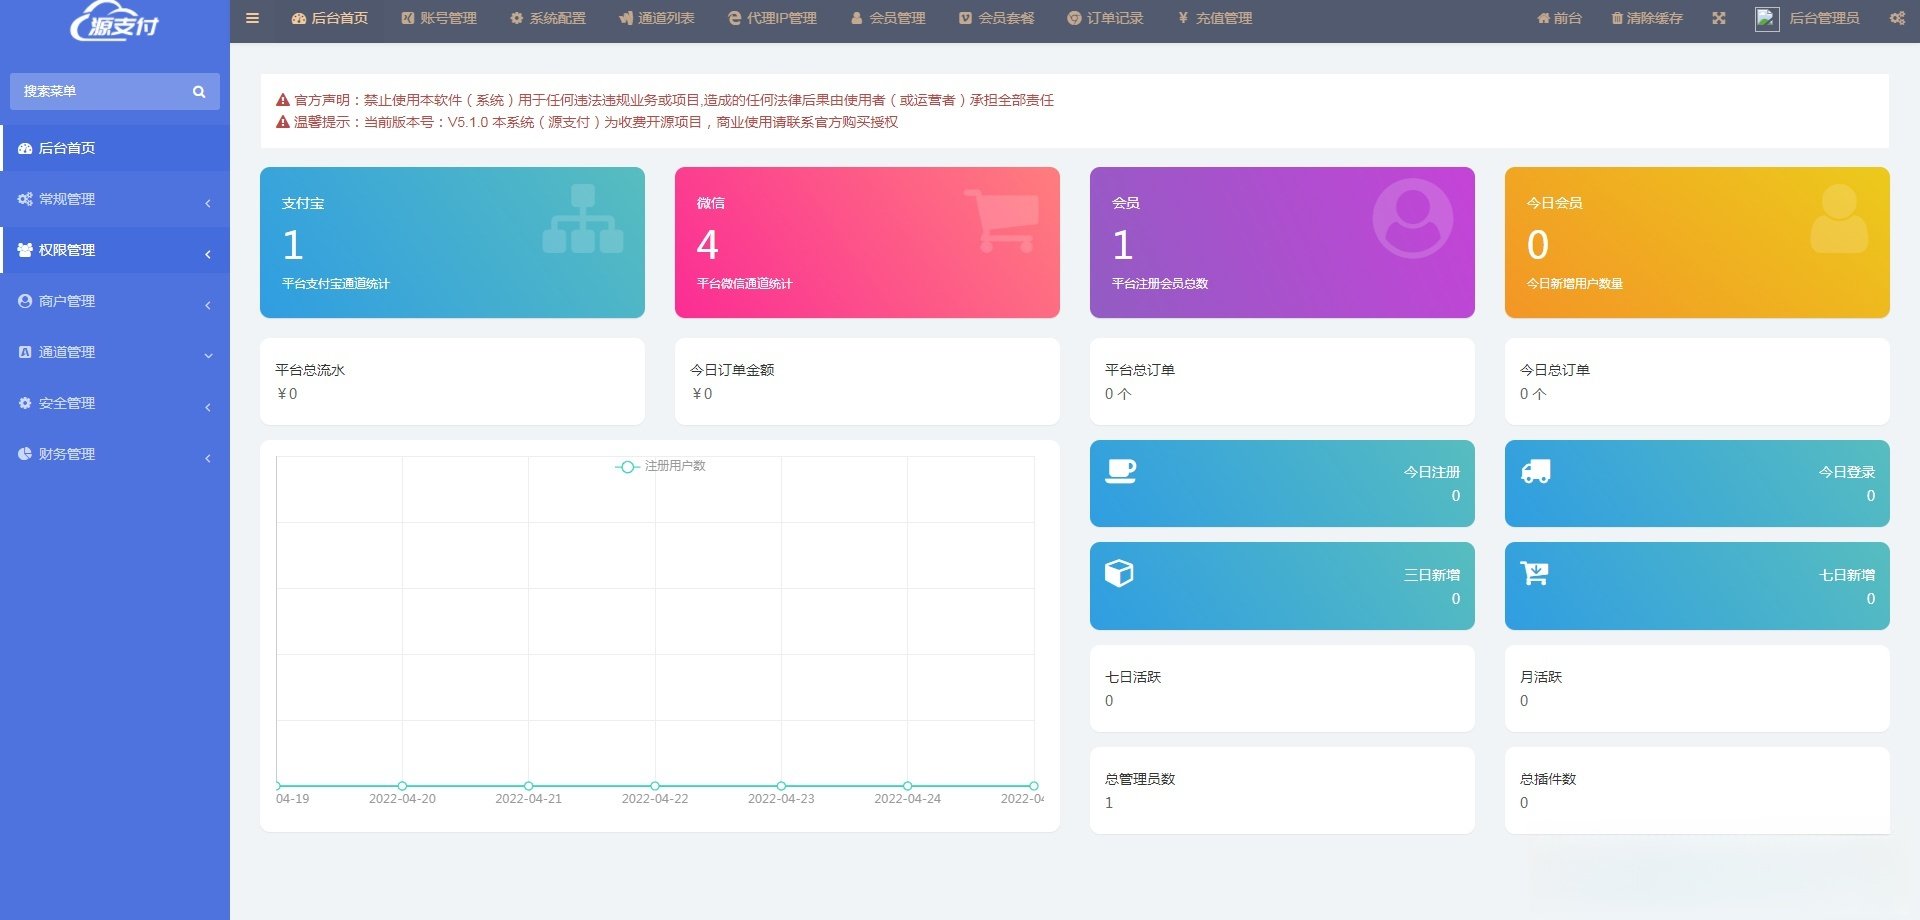The width and height of the screenshot is (1920, 920).
Task: Click 清除缓存 to clear the cache
Action: point(1646,17)
